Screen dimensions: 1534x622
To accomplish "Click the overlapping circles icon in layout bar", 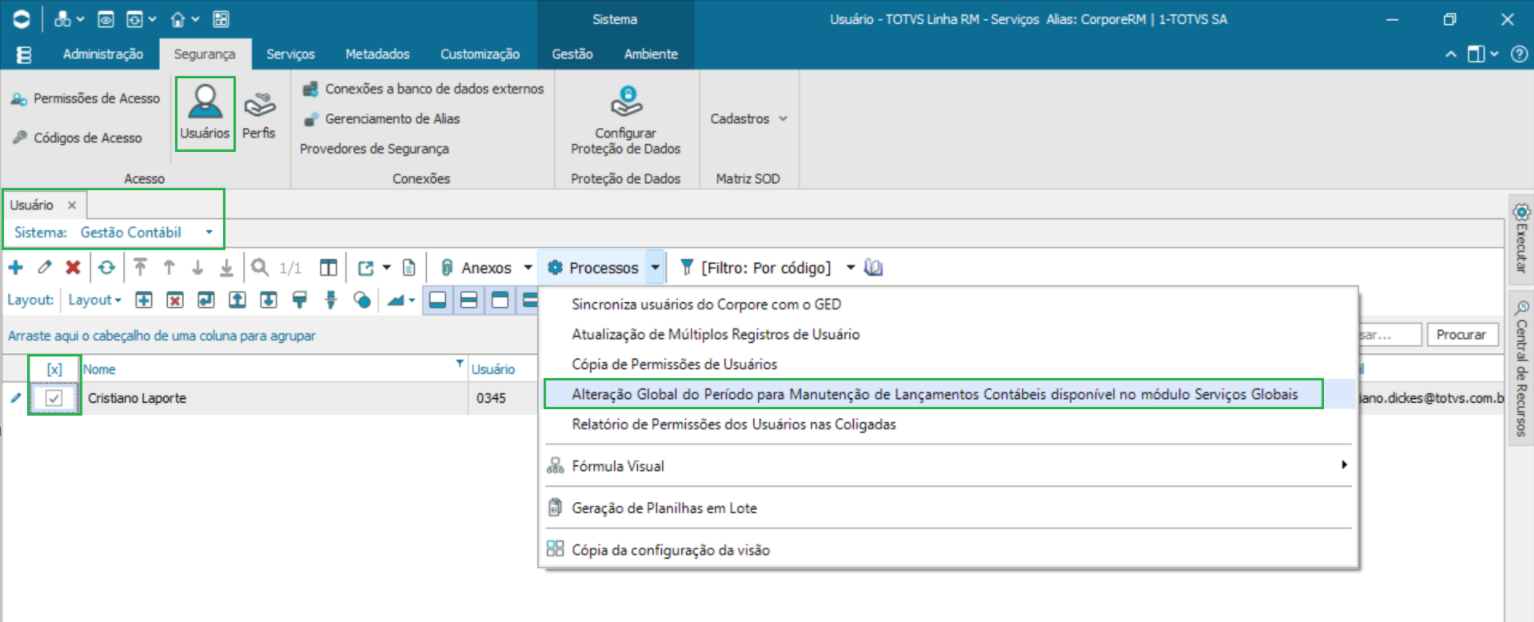I will click(363, 299).
